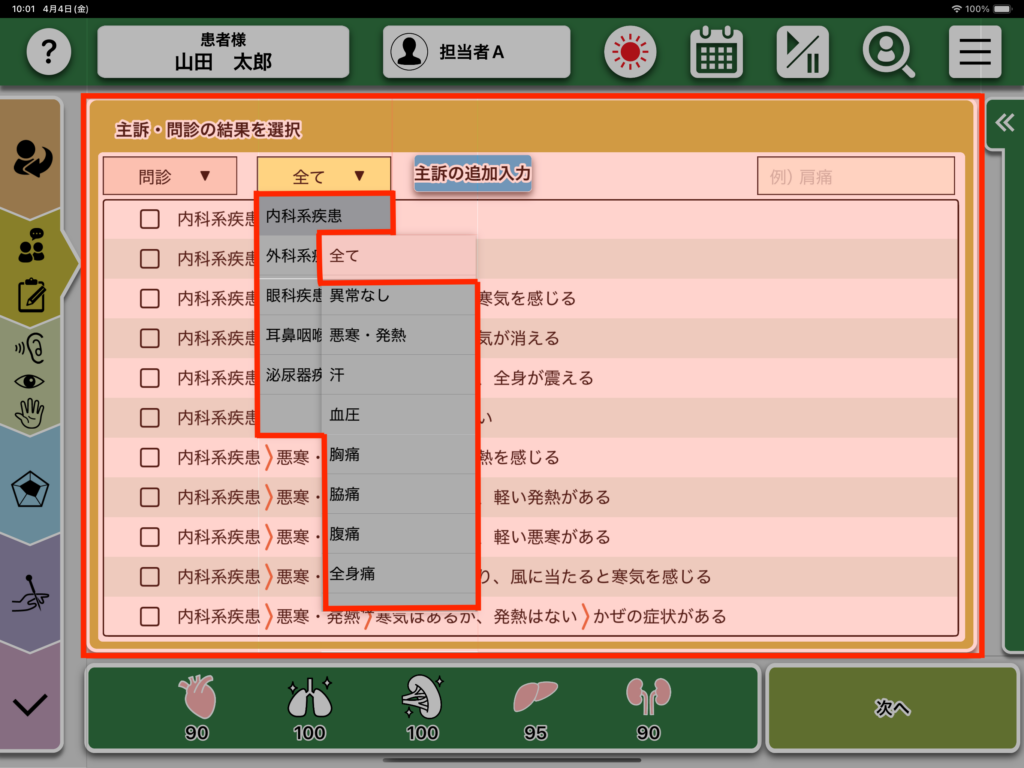Viewport: 1024px width, 768px height.
Task: Tap the red sun icon in header
Action: pos(629,52)
